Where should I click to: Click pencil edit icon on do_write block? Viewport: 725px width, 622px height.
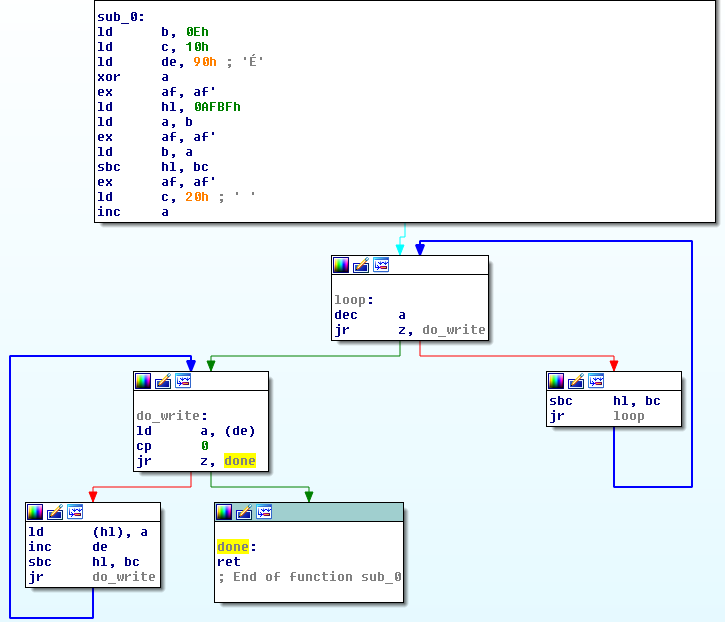click(163, 381)
